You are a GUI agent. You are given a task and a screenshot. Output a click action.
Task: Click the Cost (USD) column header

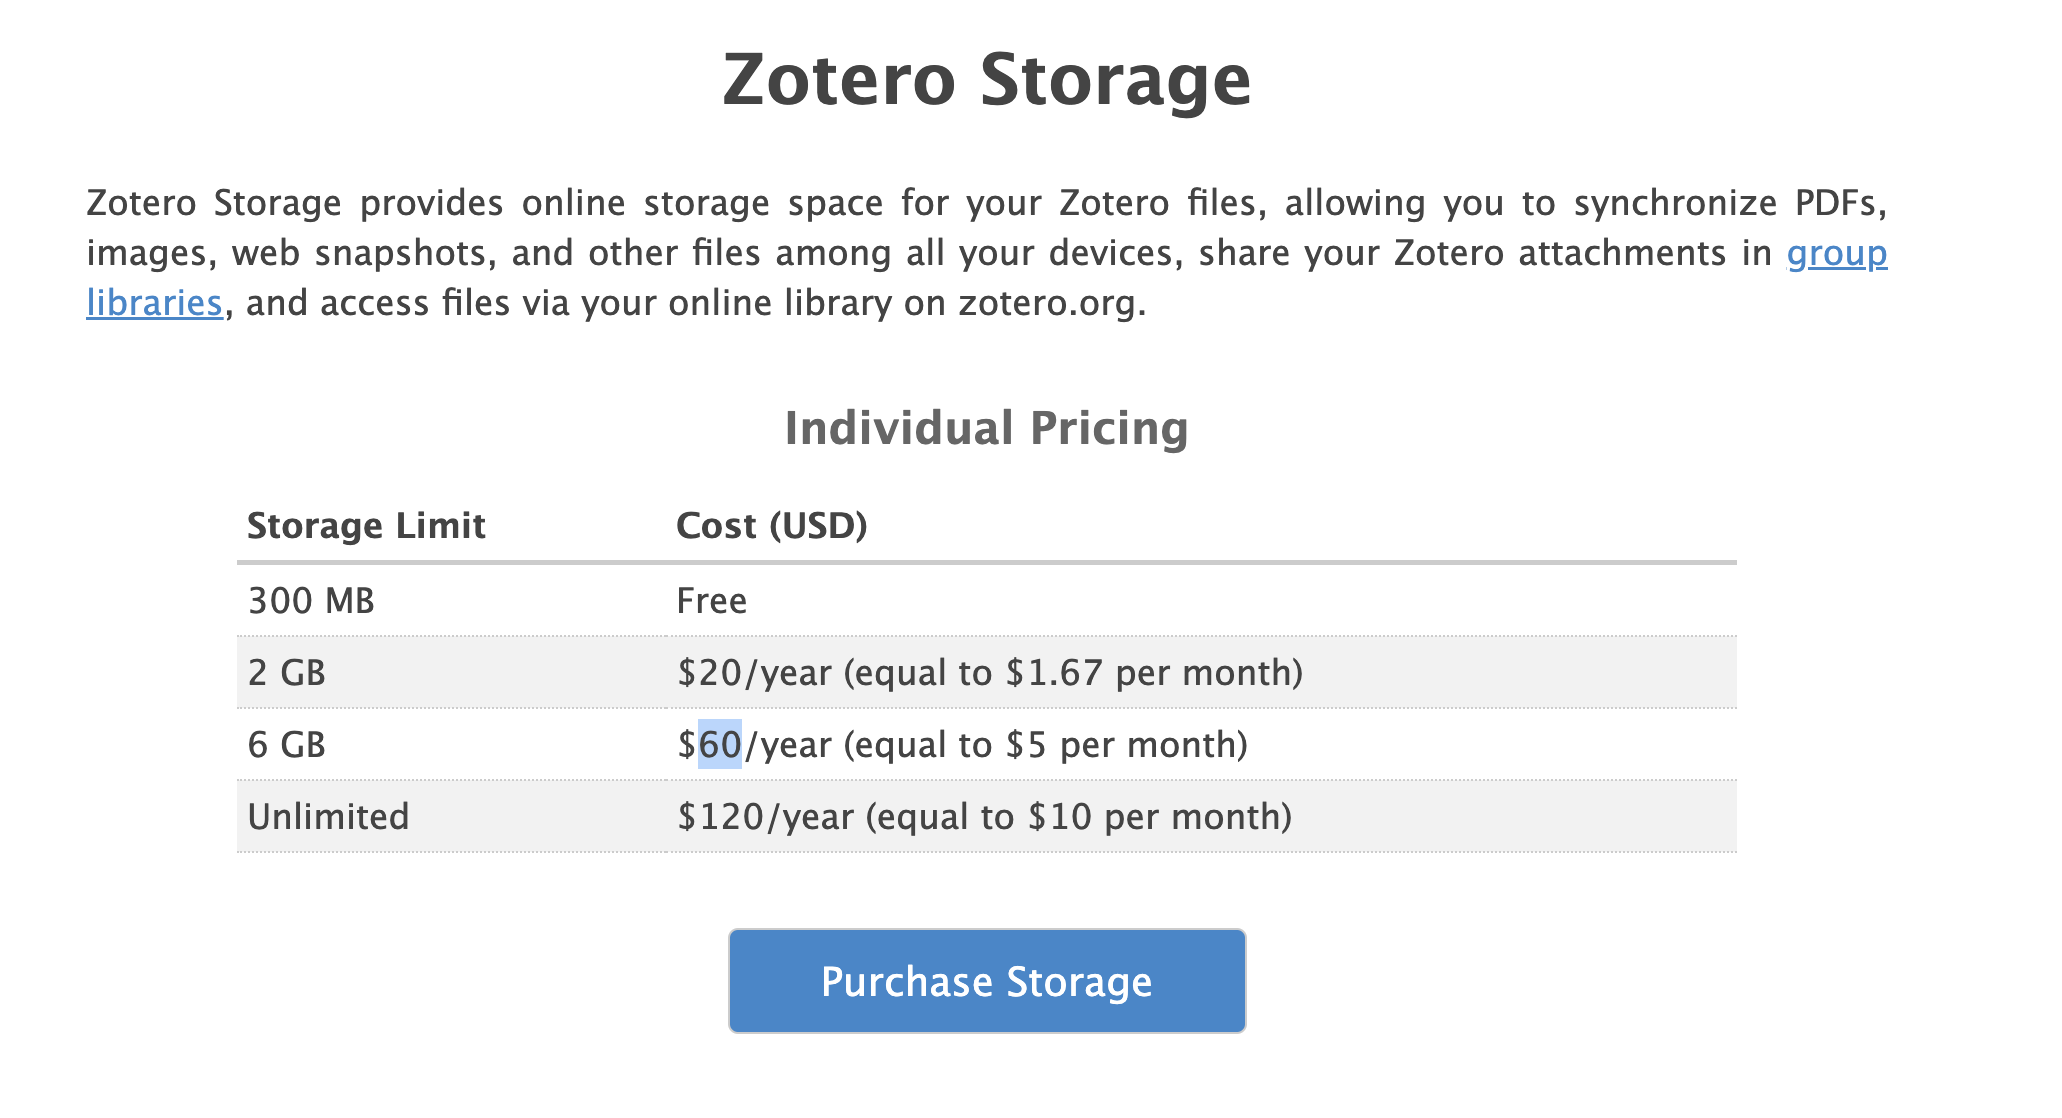pyautogui.click(x=771, y=526)
